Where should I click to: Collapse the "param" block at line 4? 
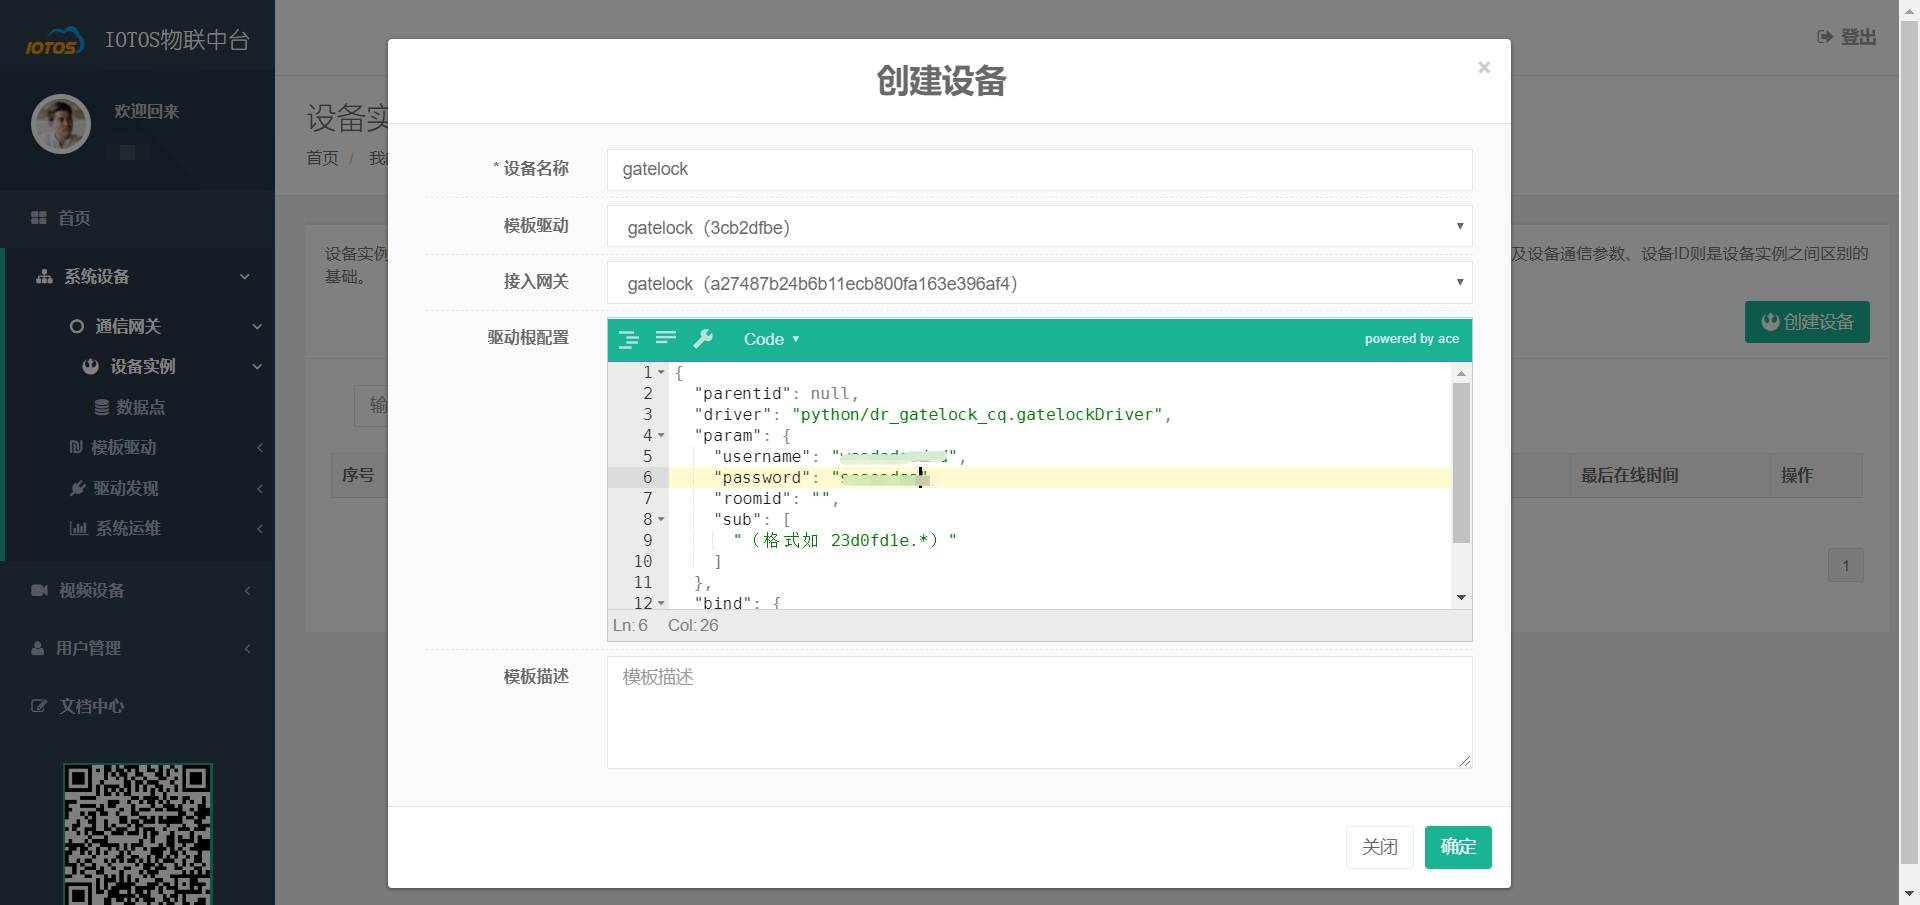(x=661, y=436)
